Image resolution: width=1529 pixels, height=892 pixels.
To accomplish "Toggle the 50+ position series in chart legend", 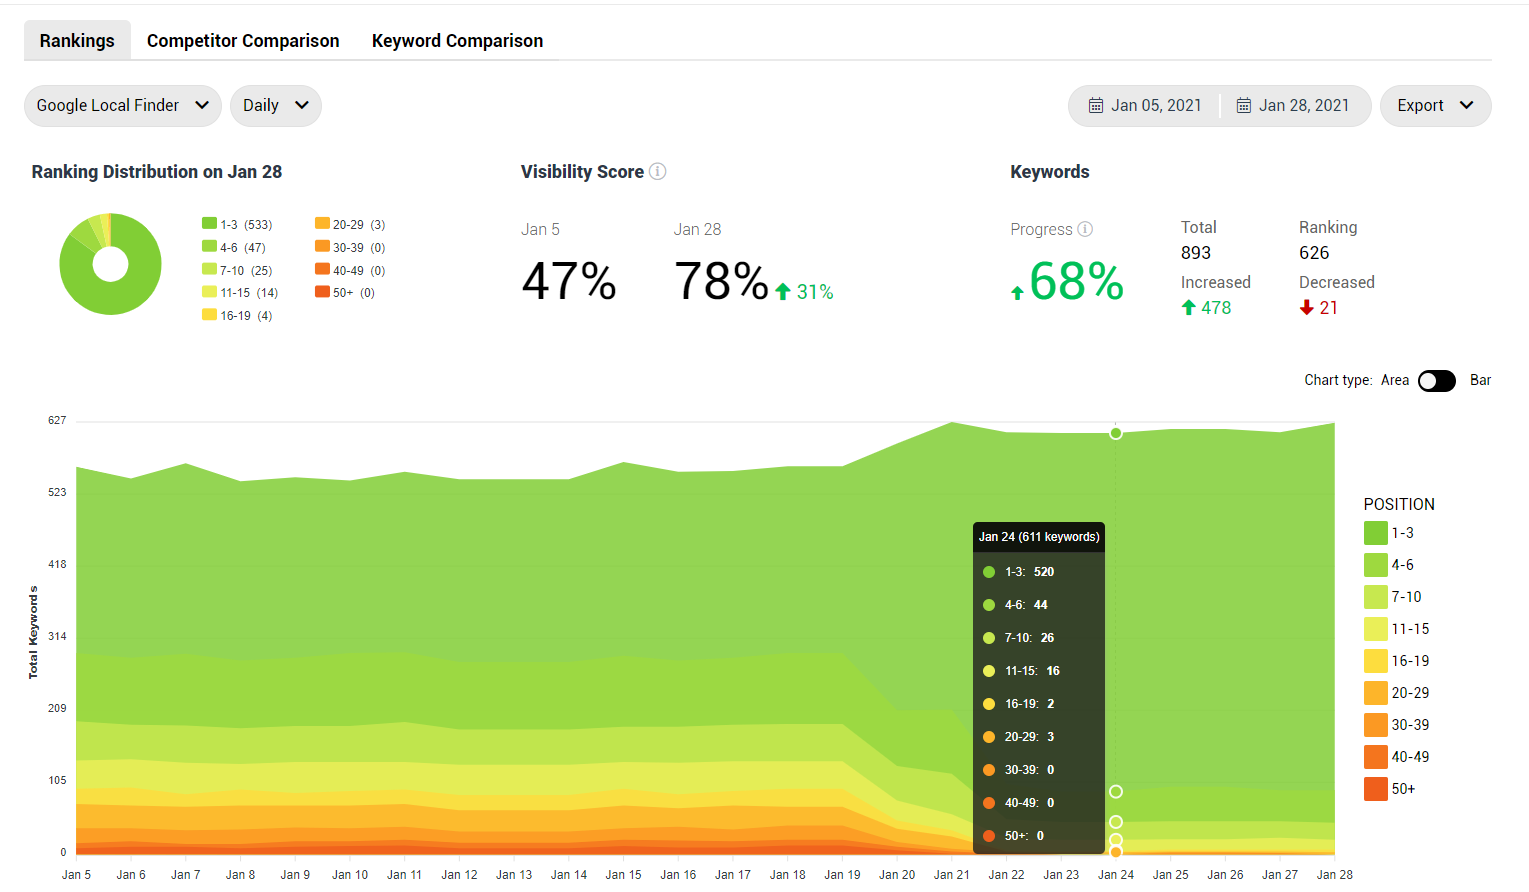I will (1376, 789).
